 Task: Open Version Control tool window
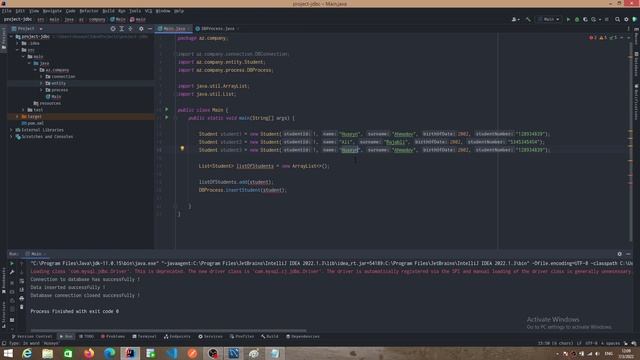point(31,336)
